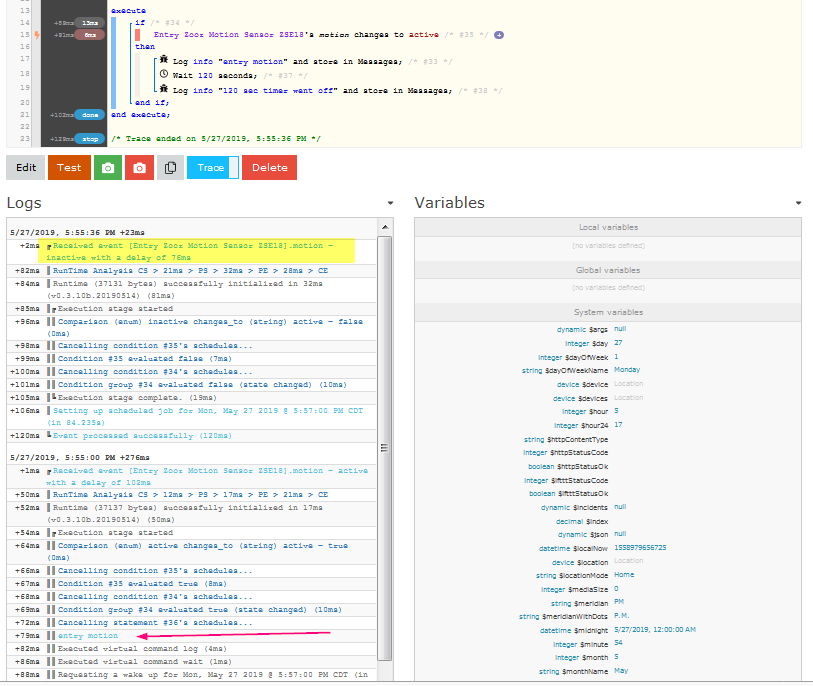Click the 'Event processed successfully (120ms)' log
813x686 pixels.
point(142,436)
